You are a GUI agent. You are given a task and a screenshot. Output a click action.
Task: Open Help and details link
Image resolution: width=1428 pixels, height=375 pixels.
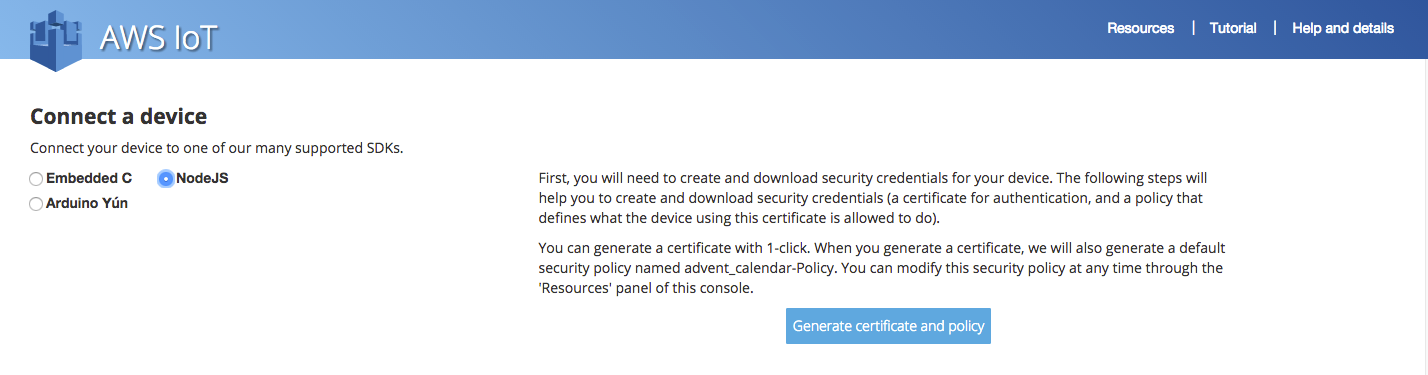1342,28
